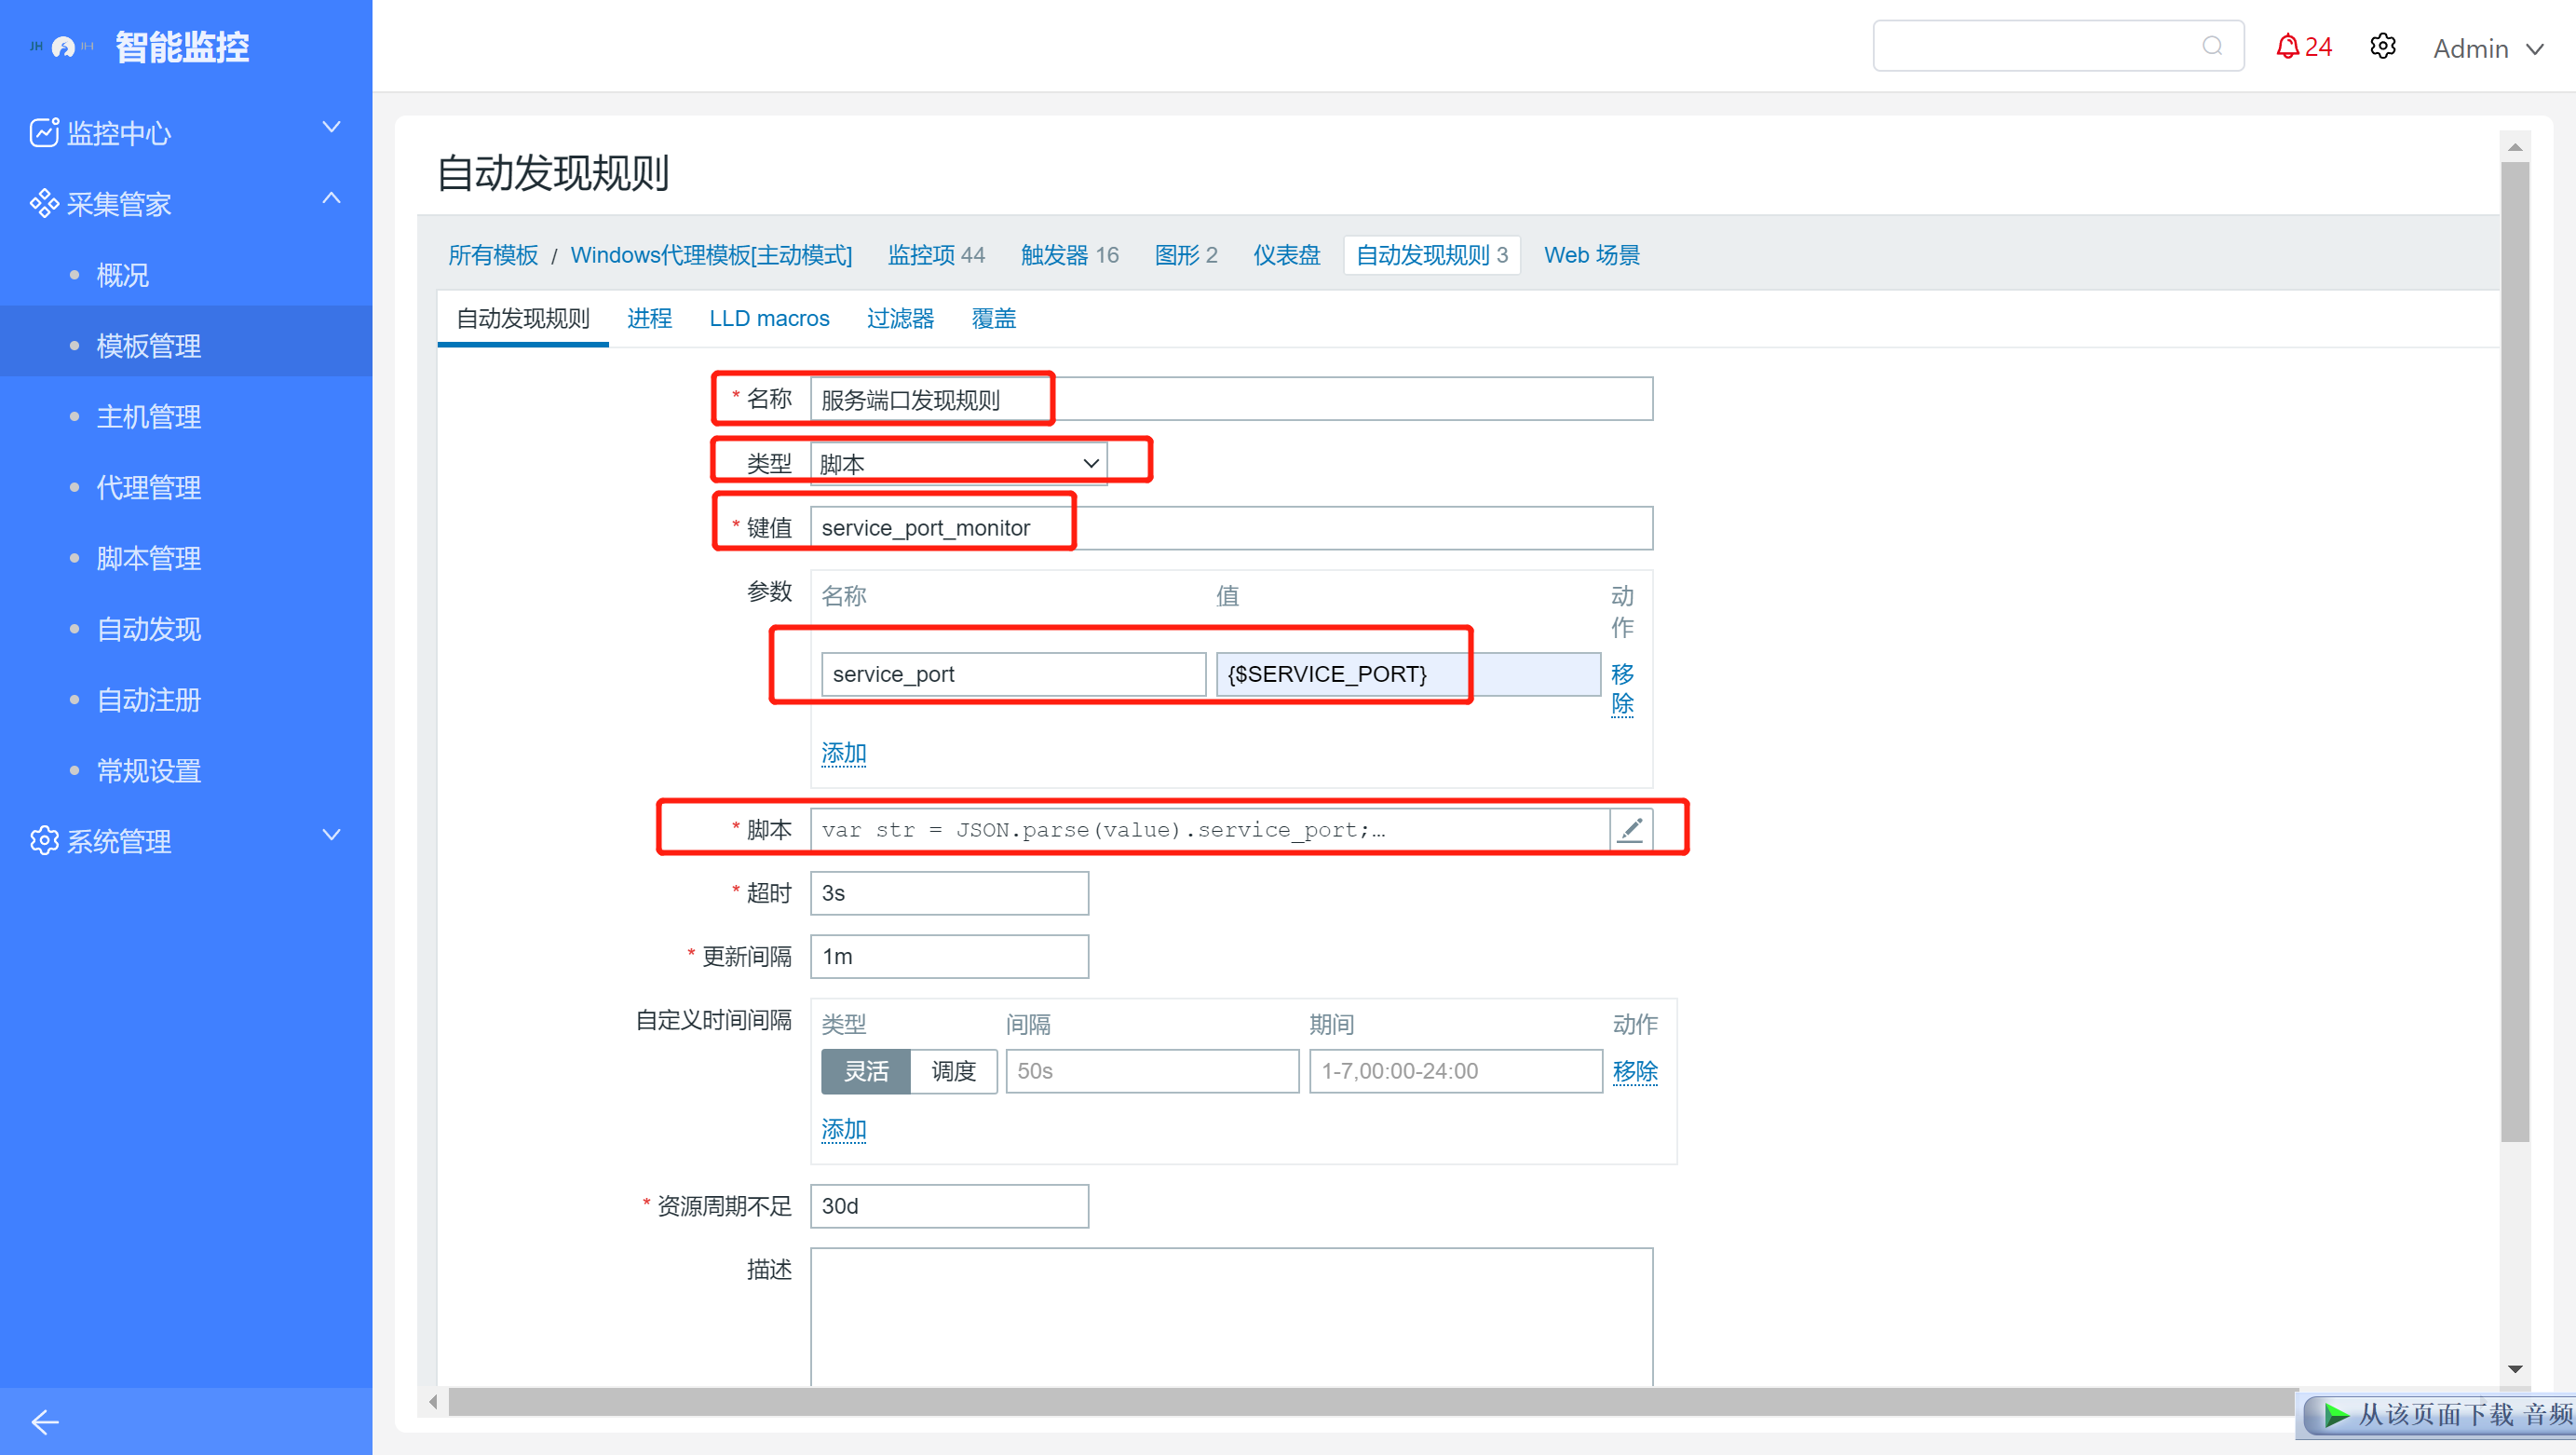Open 概况 in the sidebar

(x=123, y=275)
